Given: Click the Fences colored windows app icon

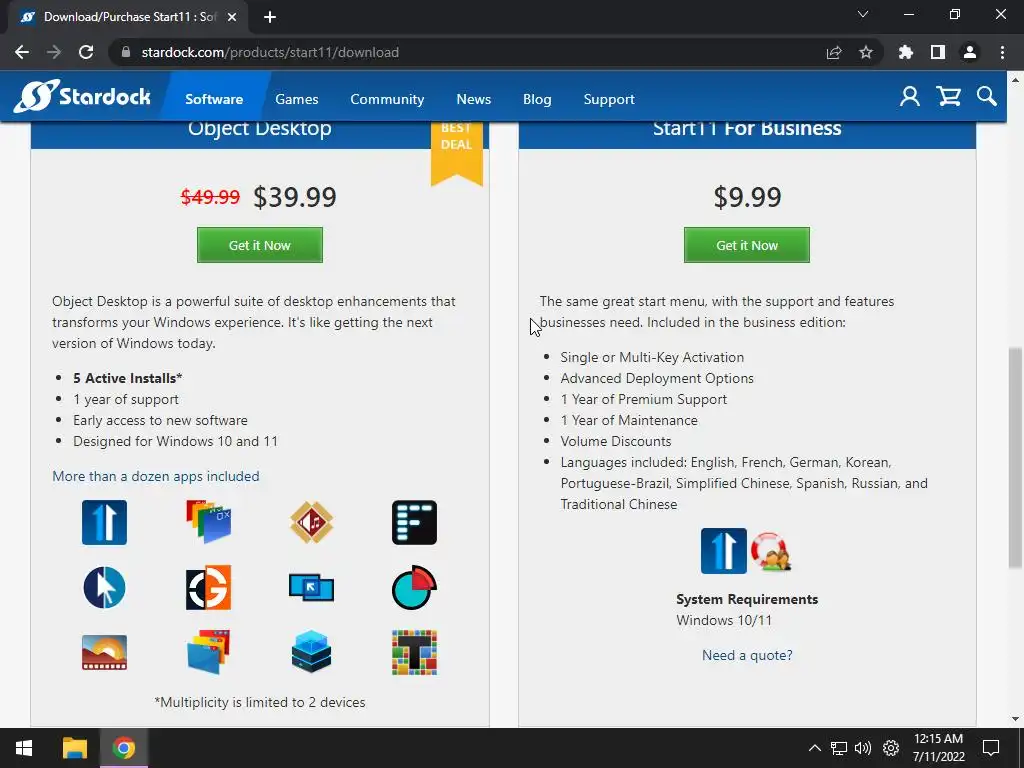Looking at the screenshot, I should 208,522.
